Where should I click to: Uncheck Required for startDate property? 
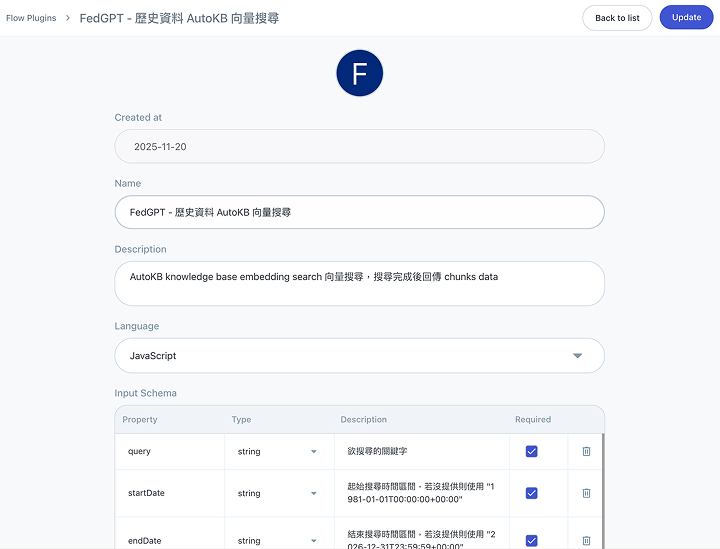531,493
